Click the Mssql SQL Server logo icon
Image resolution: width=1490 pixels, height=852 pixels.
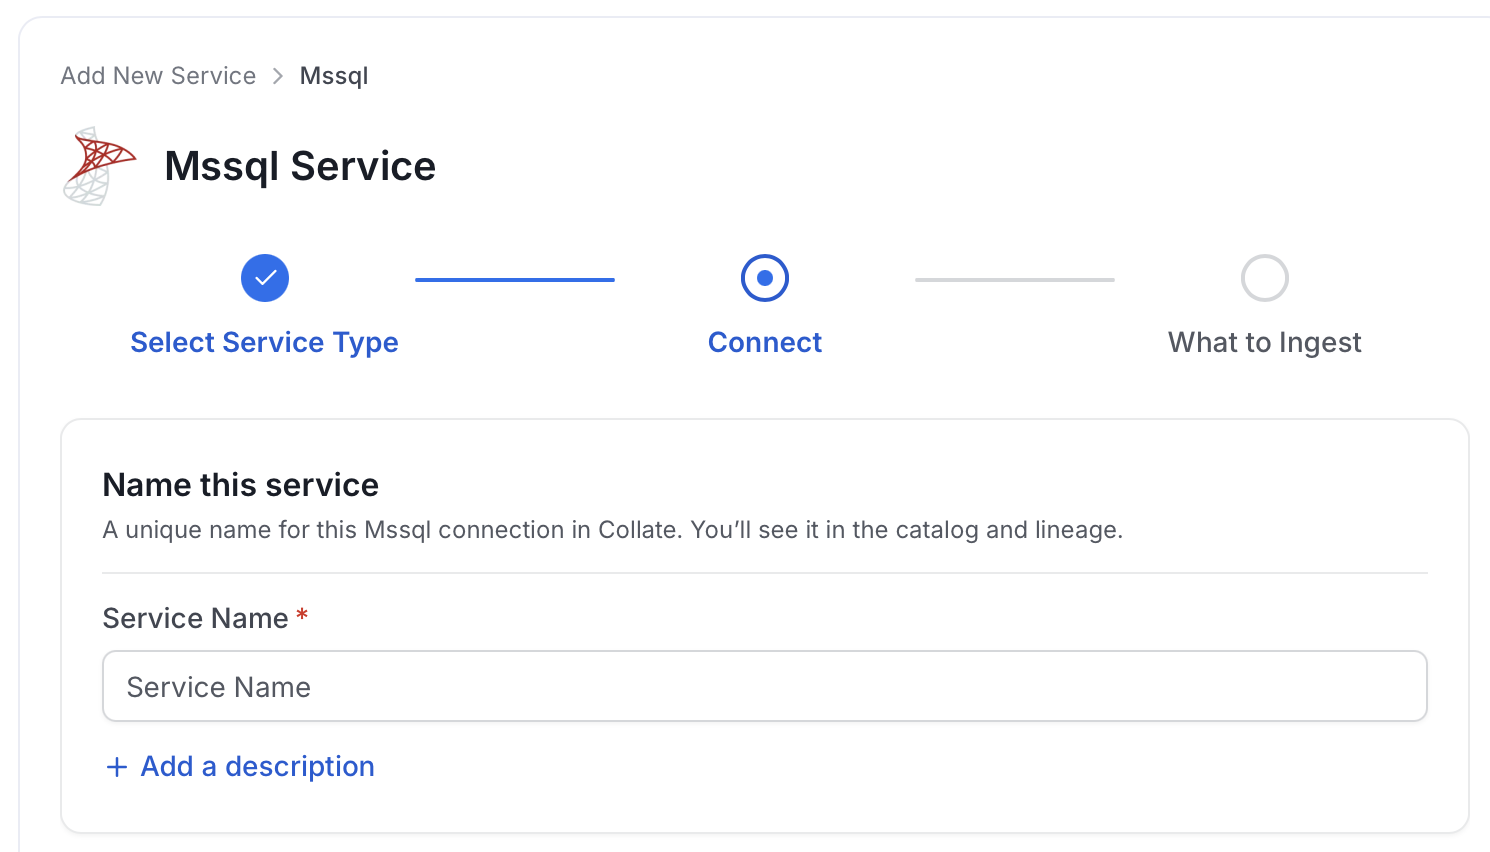pos(99,166)
